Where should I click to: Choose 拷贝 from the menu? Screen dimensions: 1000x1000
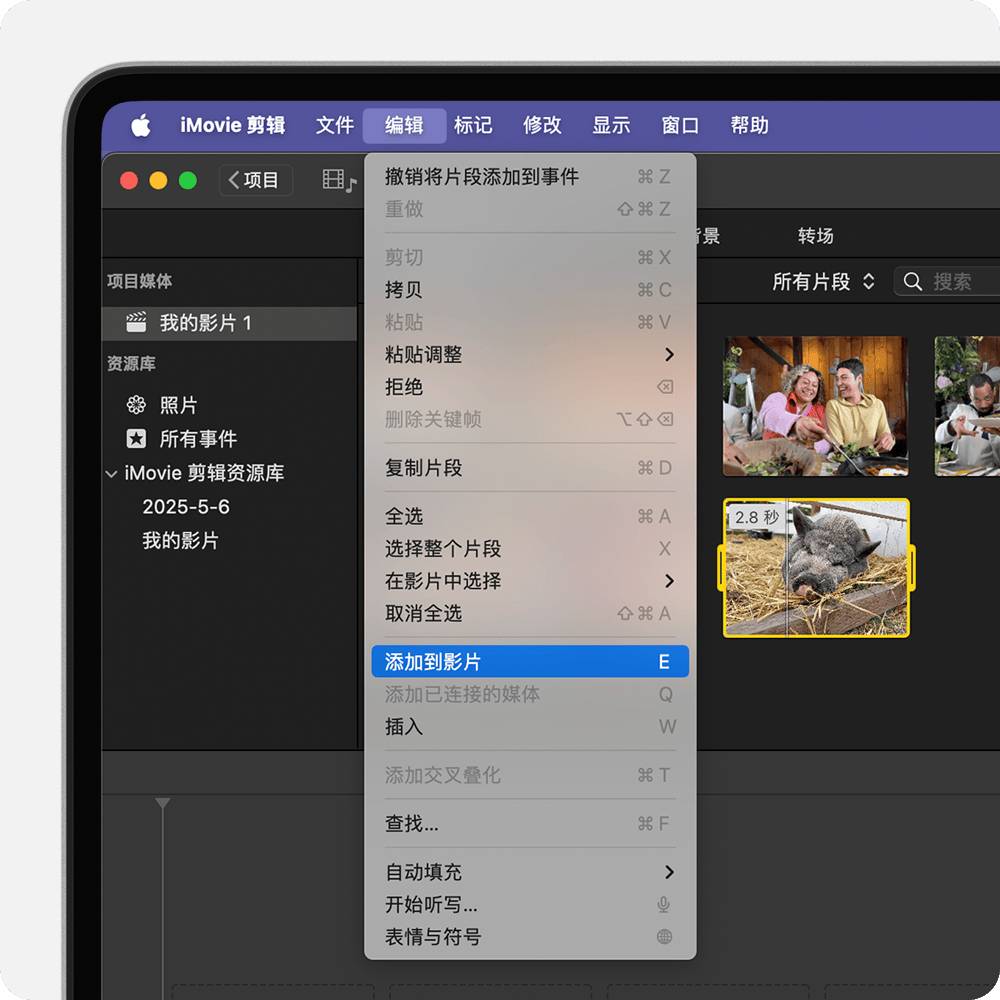[x=529, y=290]
